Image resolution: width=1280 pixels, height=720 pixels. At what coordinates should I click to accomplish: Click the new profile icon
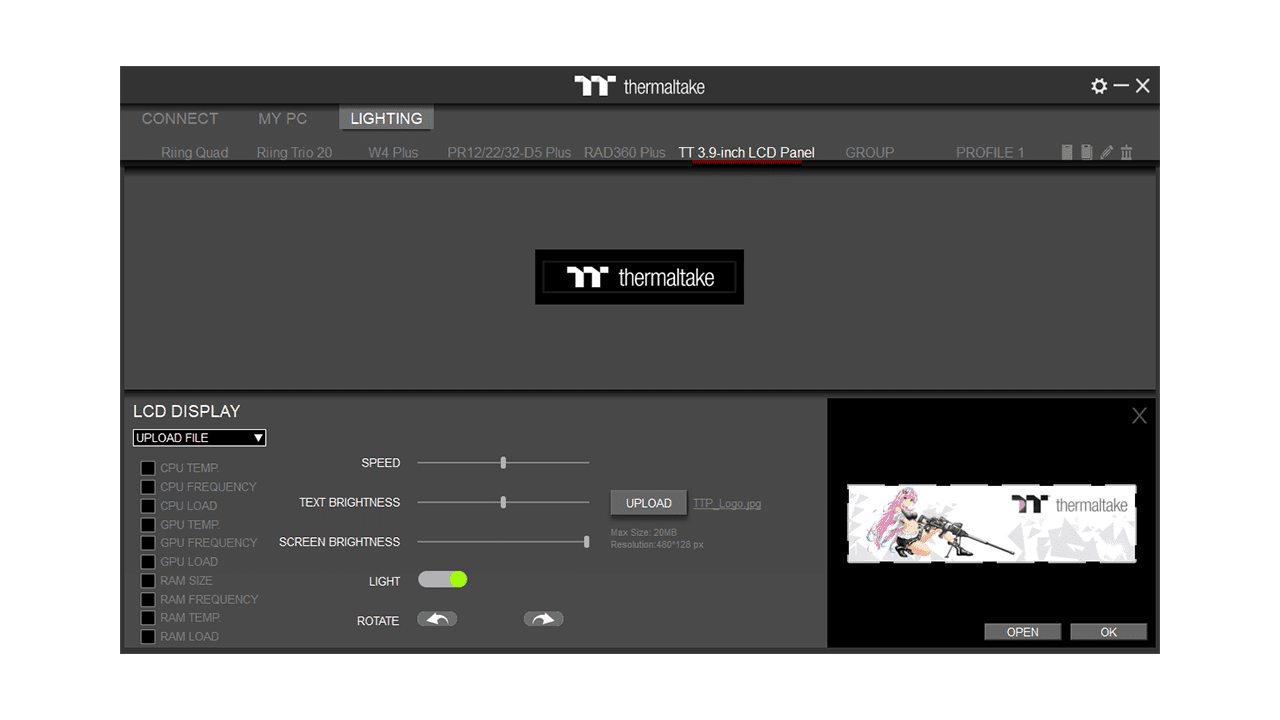click(1067, 152)
